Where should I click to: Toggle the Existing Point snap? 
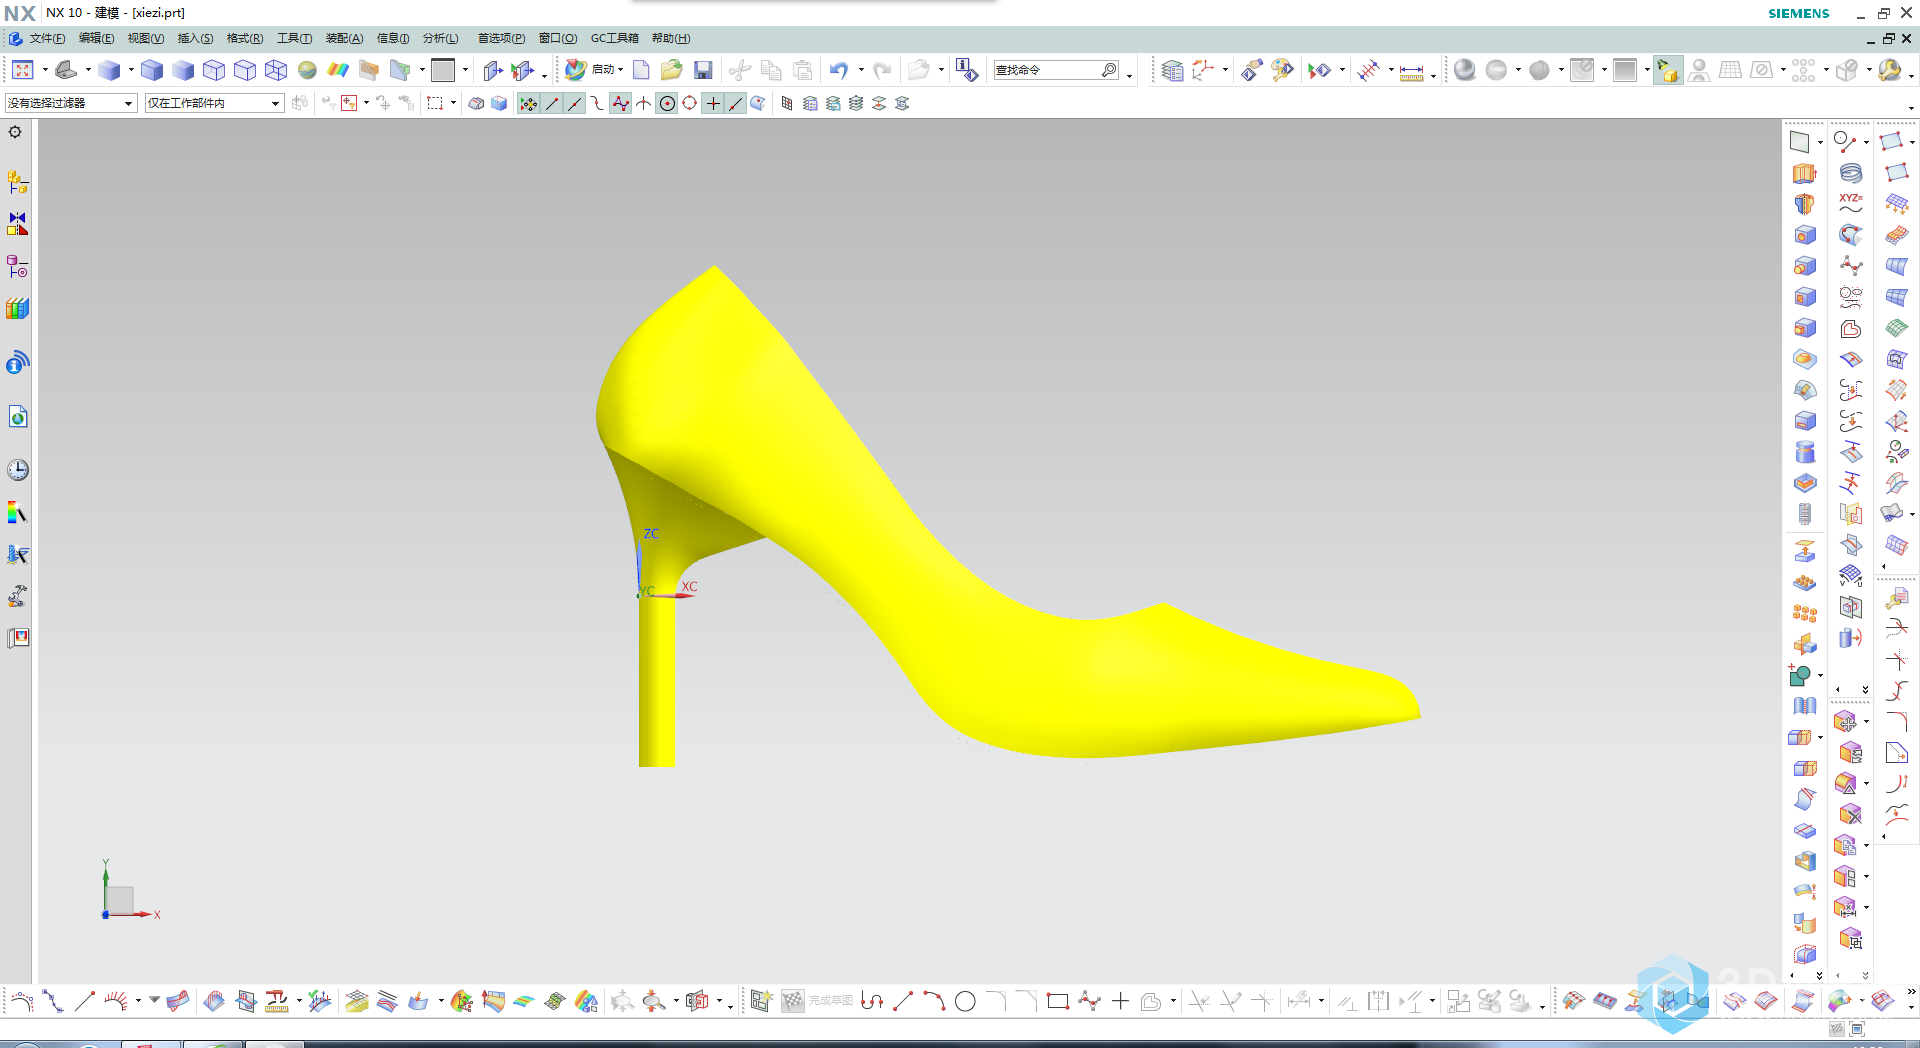point(712,103)
